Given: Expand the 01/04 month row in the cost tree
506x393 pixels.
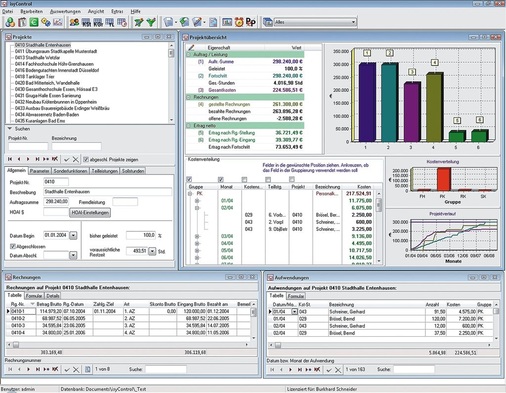Looking at the screenshot, I should coord(197,201).
